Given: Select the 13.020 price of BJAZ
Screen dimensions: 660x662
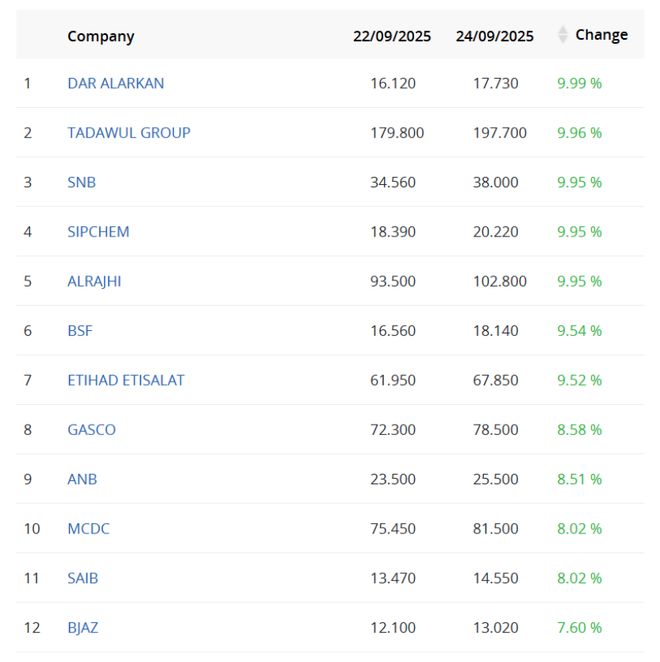Looking at the screenshot, I should coord(495,627).
